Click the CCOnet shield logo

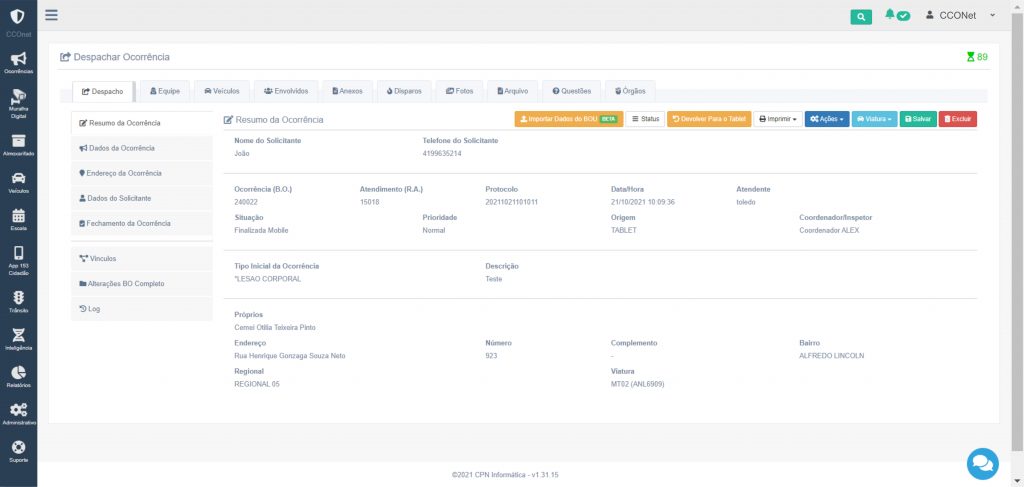point(18,16)
